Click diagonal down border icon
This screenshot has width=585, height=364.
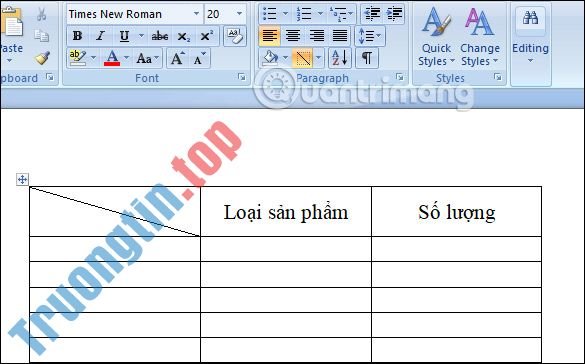tap(303, 58)
